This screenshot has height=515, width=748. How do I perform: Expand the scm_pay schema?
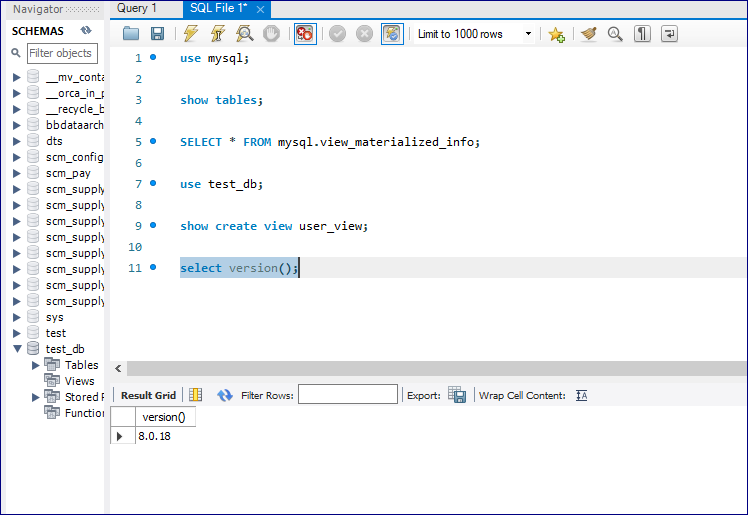coord(17,173)
